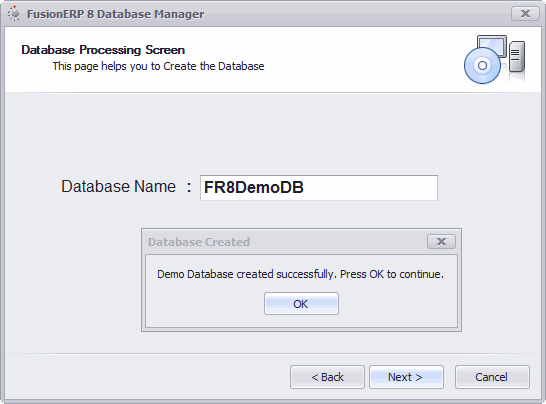Viewport: 546px width, 404px height.
Task: Click the colon after Database Name label
Action: [x=189, y=187]
